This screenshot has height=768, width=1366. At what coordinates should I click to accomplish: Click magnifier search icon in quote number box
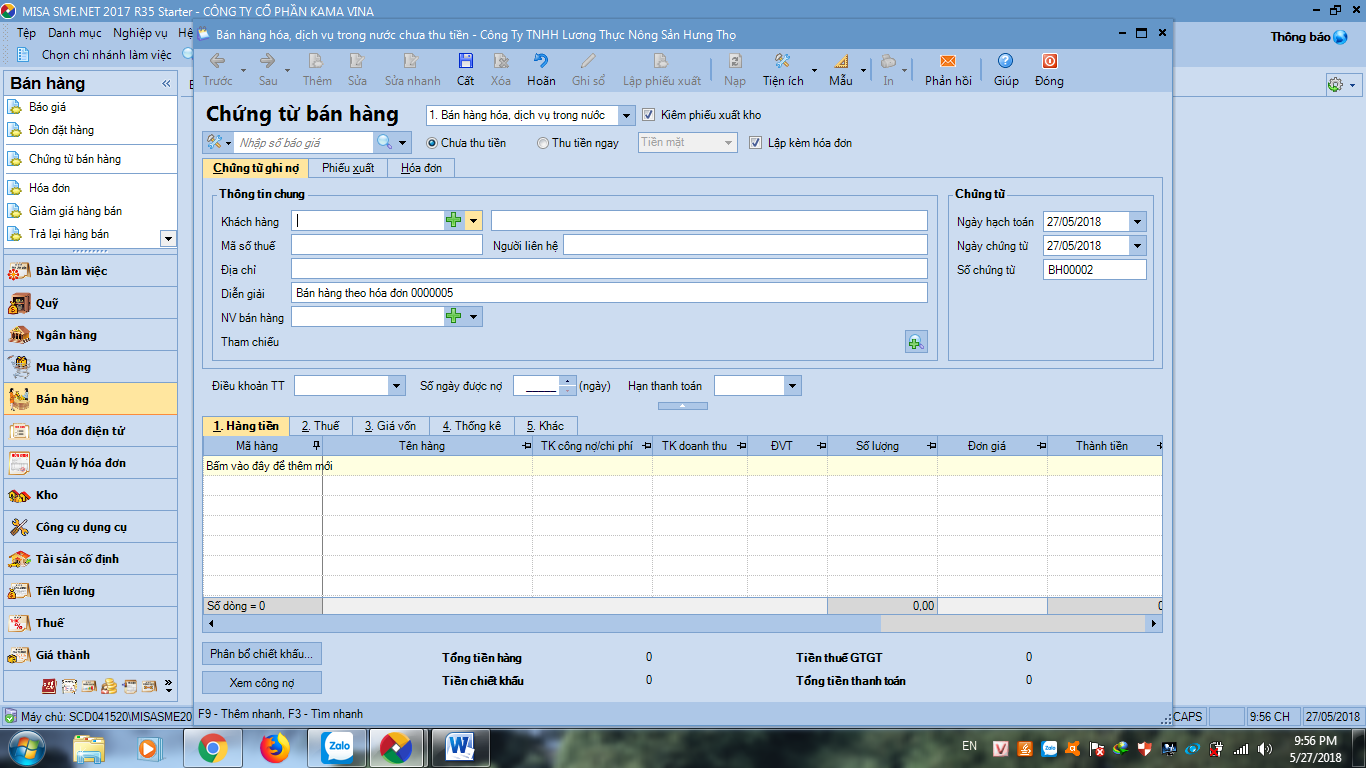384,143
